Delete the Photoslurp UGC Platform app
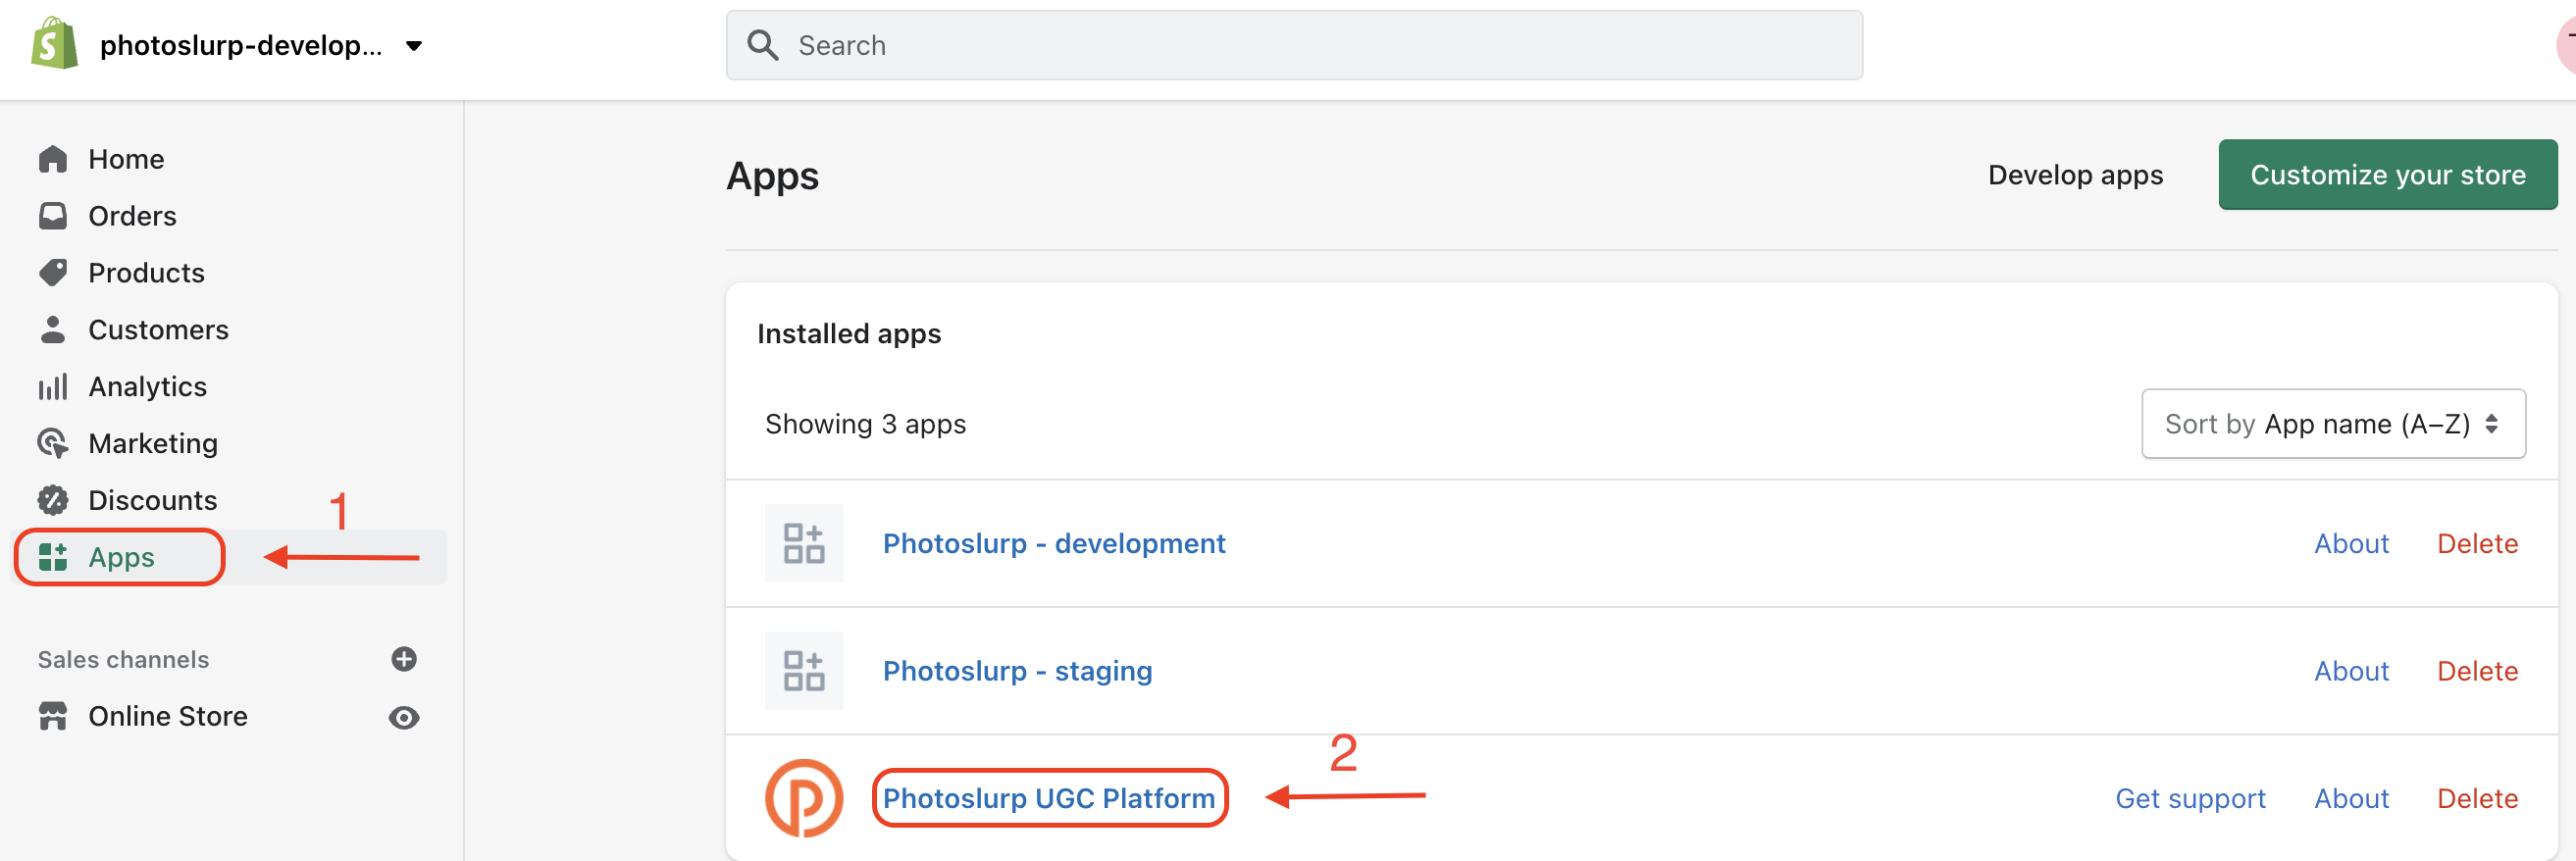Screen dimensions: 2576x861 pos(2477,799)
